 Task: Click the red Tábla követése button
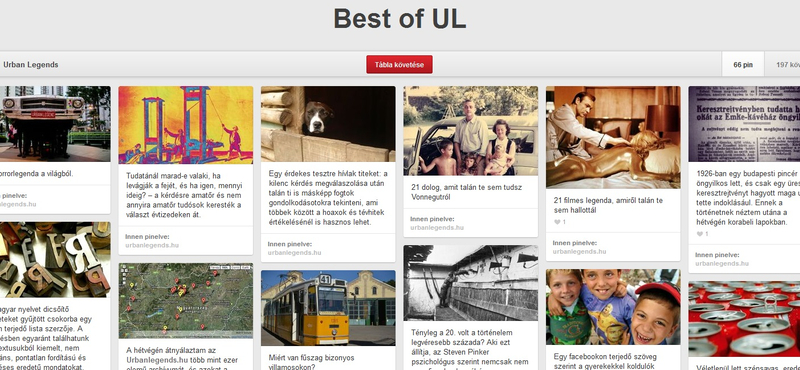coord(399,64)
